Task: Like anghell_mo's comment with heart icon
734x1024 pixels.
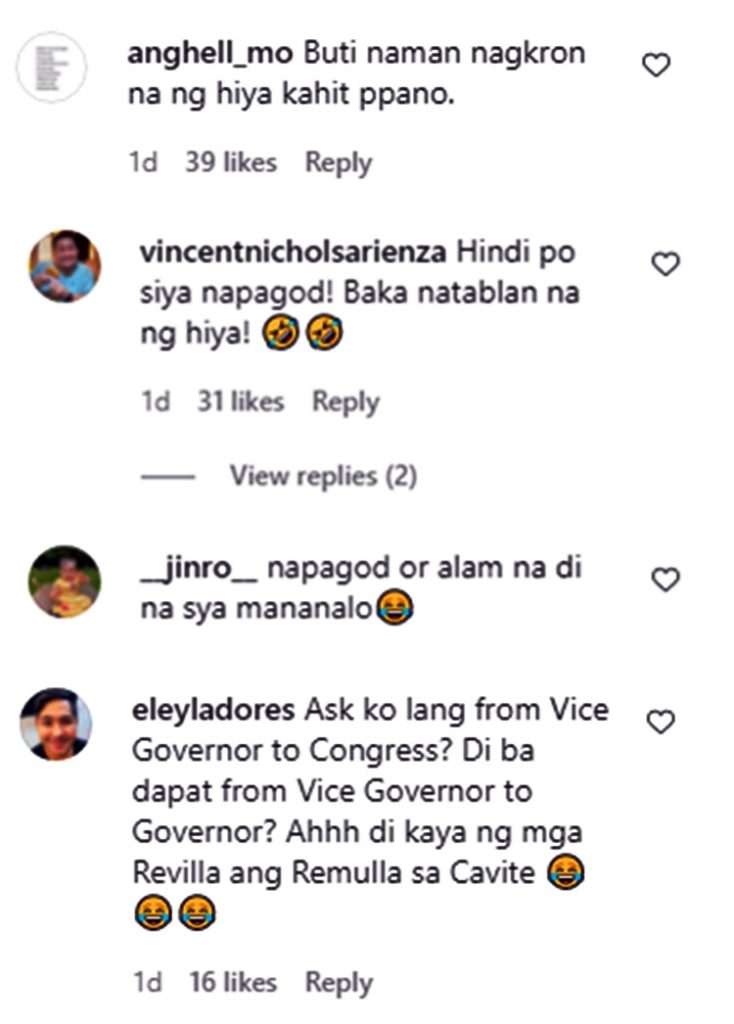Action: (x=656, y=65)
